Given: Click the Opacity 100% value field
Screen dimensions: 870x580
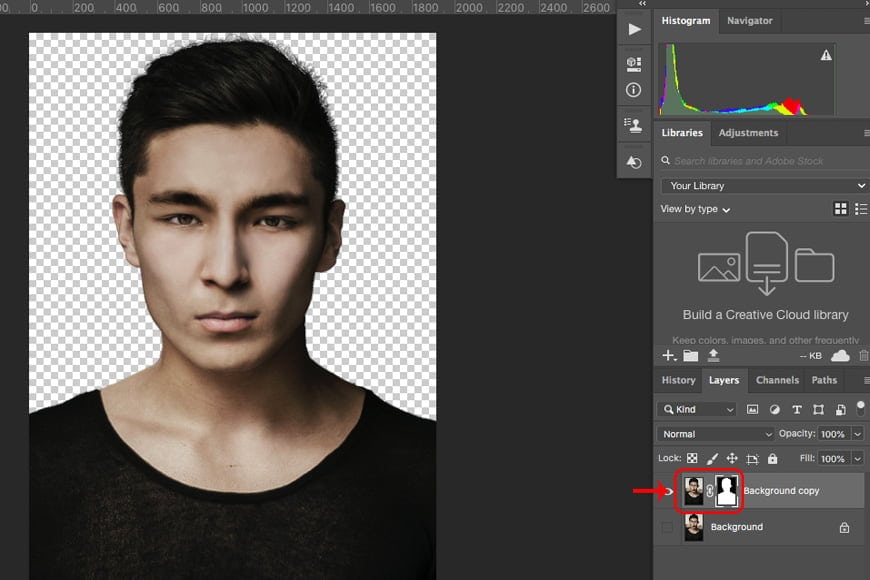Looking at the screenshot, I should (833, 434).
